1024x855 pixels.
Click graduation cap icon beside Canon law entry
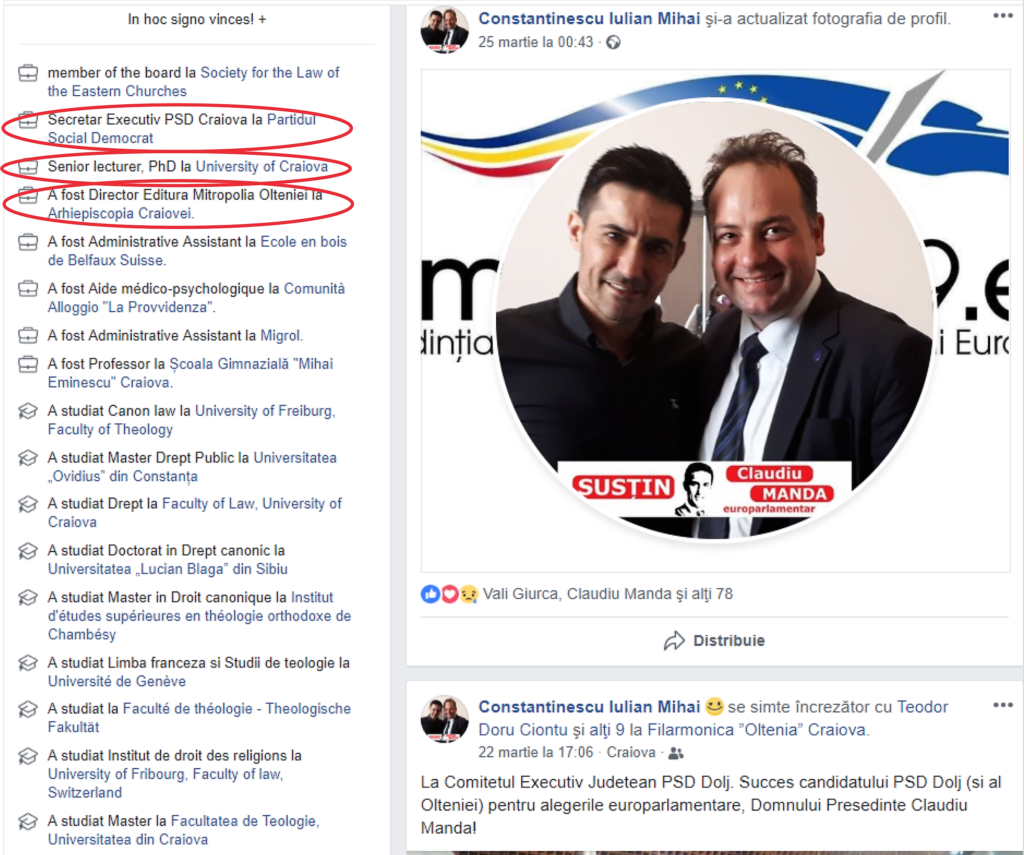click(x=27, y=411)
